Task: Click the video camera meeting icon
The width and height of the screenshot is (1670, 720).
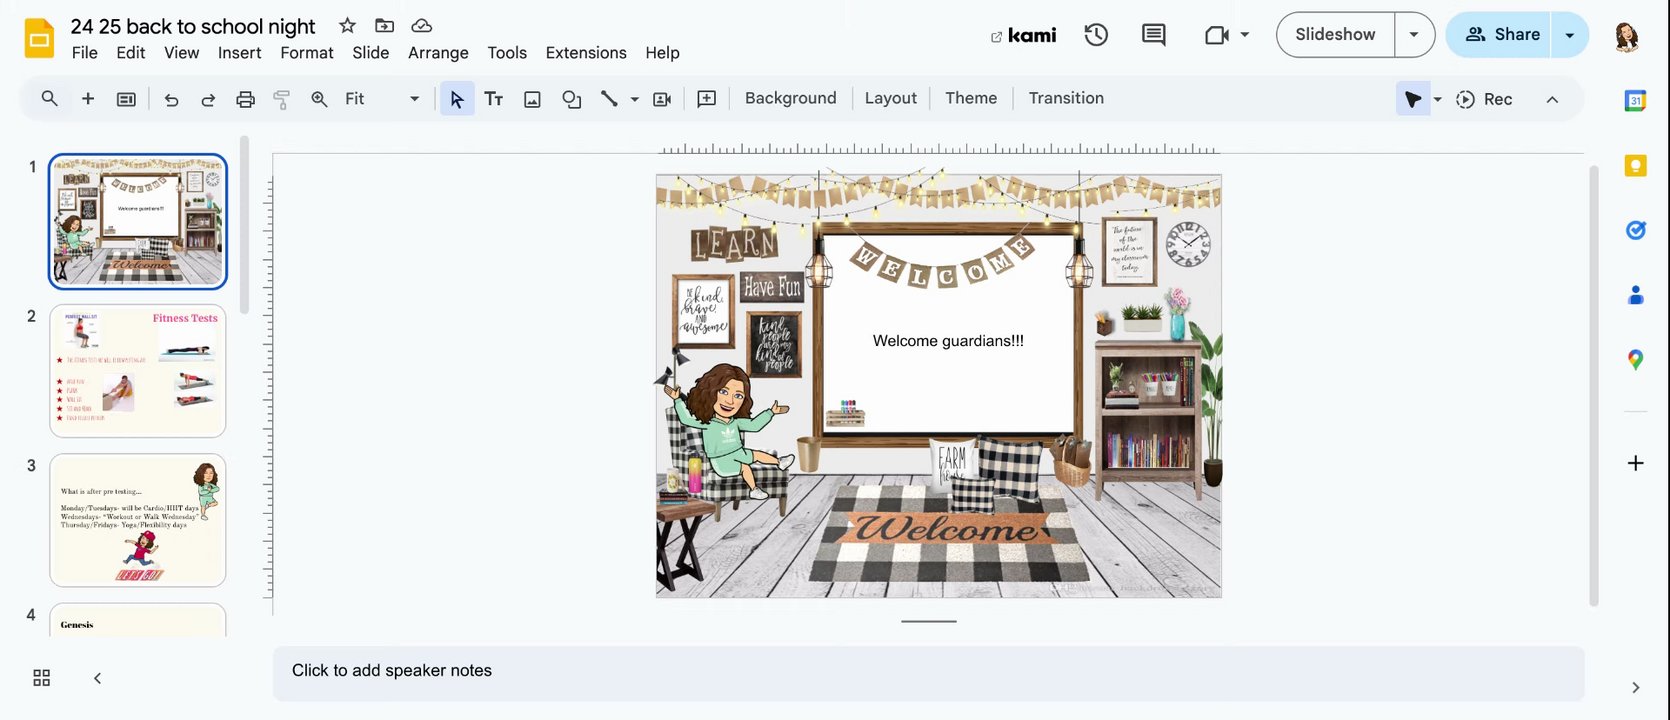Action: pyautogui.click(x=1216, y=35)
